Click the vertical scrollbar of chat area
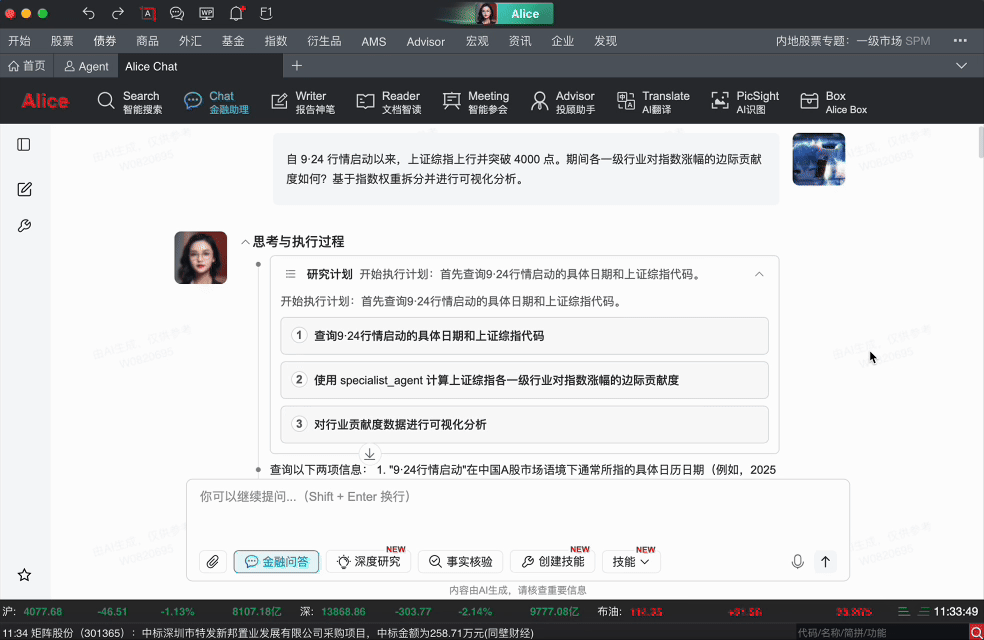 979,145
